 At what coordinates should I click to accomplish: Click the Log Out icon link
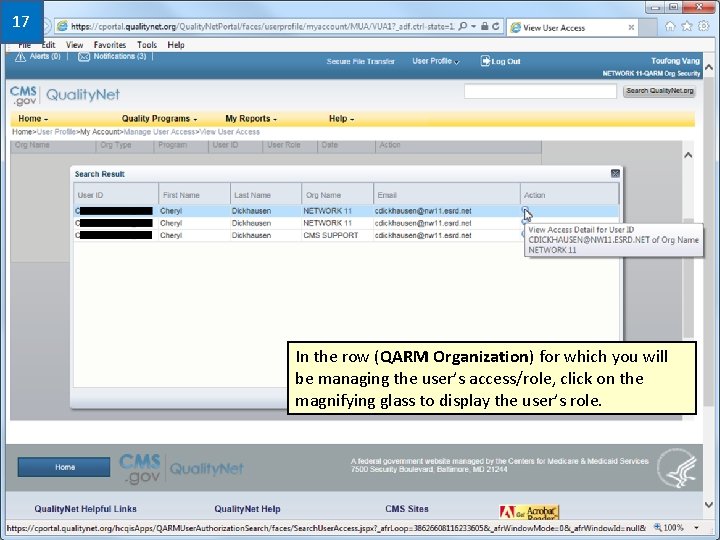click(x=501, y=61)
